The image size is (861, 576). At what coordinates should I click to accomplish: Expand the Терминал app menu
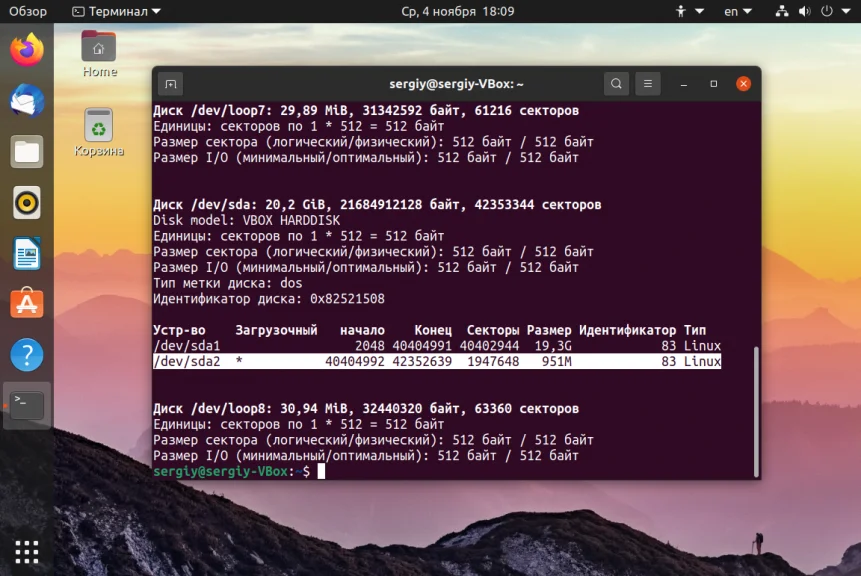pyautogui.click(x=116, y=11)
